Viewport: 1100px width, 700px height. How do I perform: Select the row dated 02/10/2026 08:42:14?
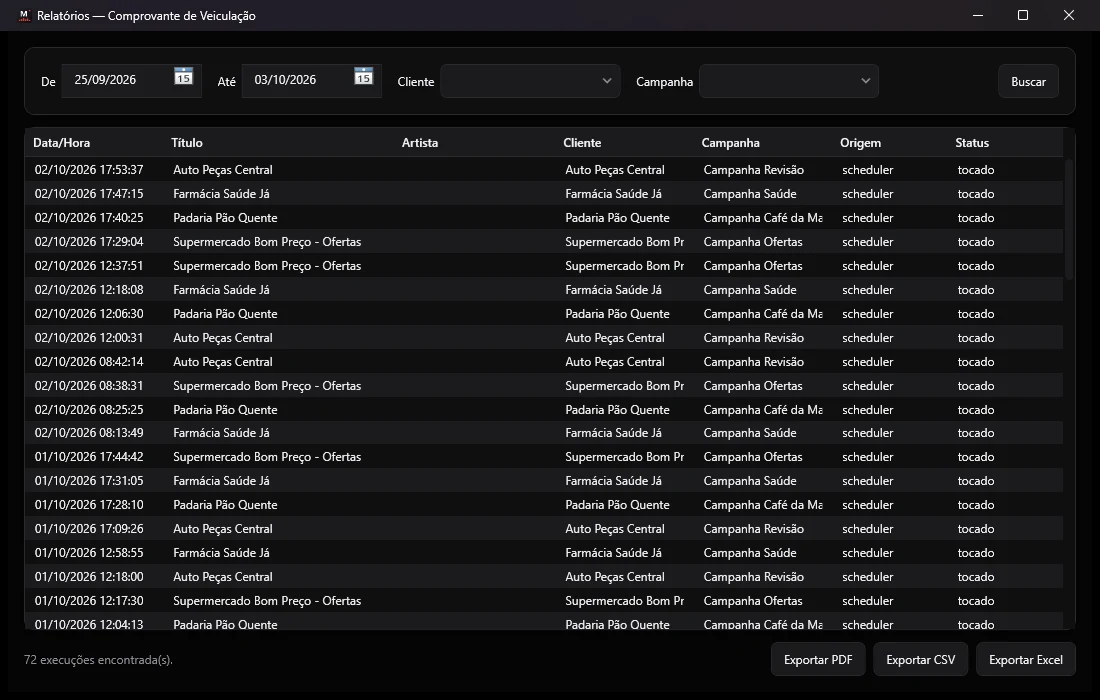point(544,361)
